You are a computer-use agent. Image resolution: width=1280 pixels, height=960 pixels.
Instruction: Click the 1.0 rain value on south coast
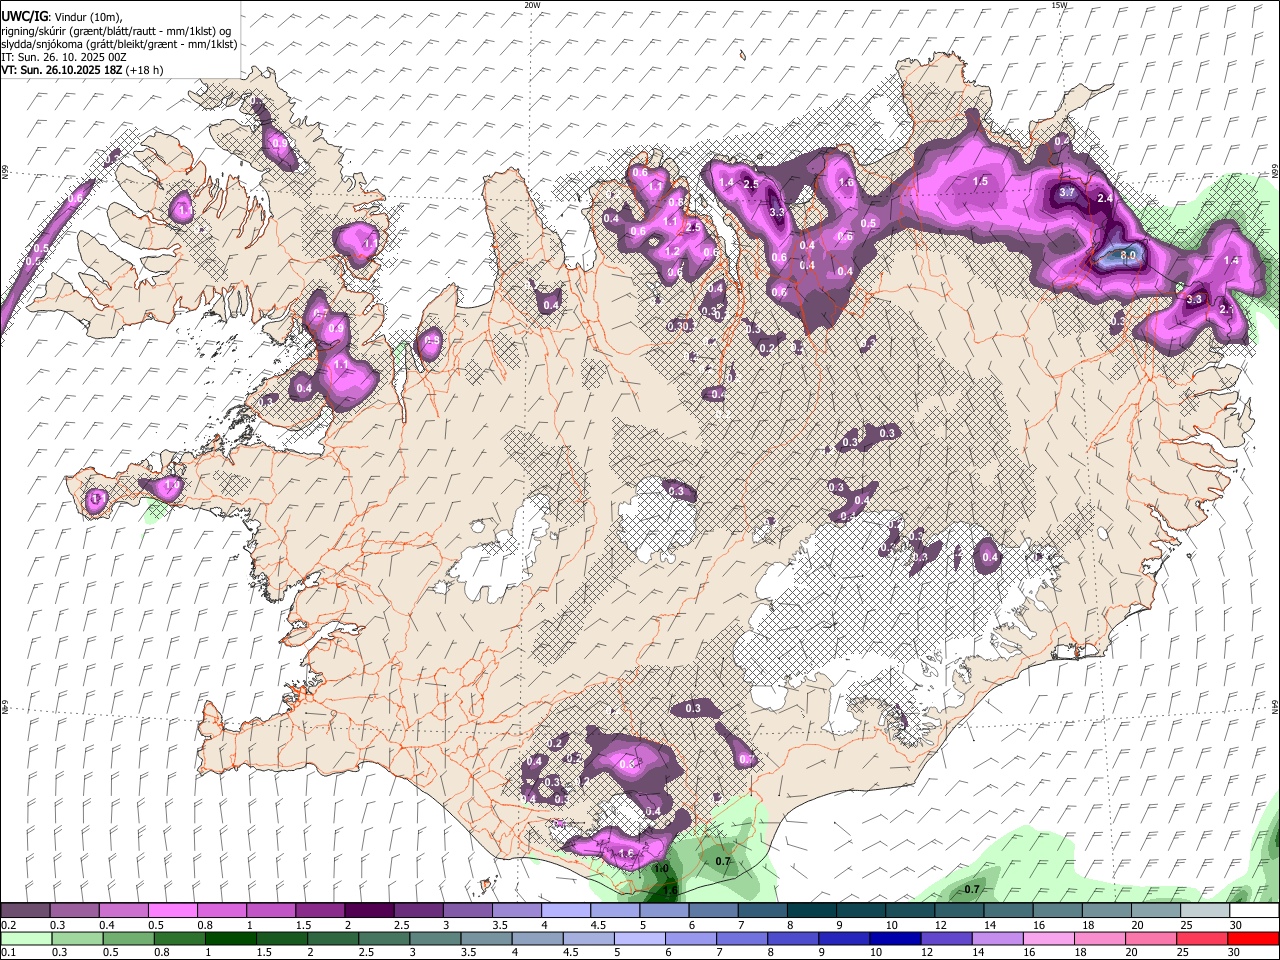click(661, 868)
